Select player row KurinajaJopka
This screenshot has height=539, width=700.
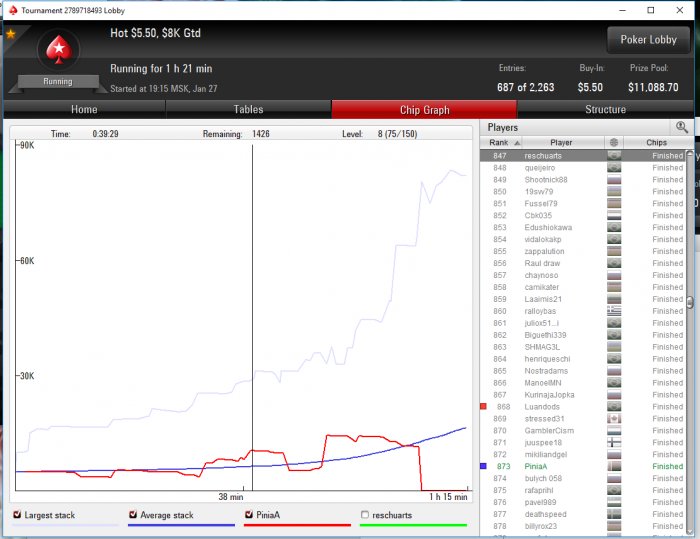tap(582, 395)
